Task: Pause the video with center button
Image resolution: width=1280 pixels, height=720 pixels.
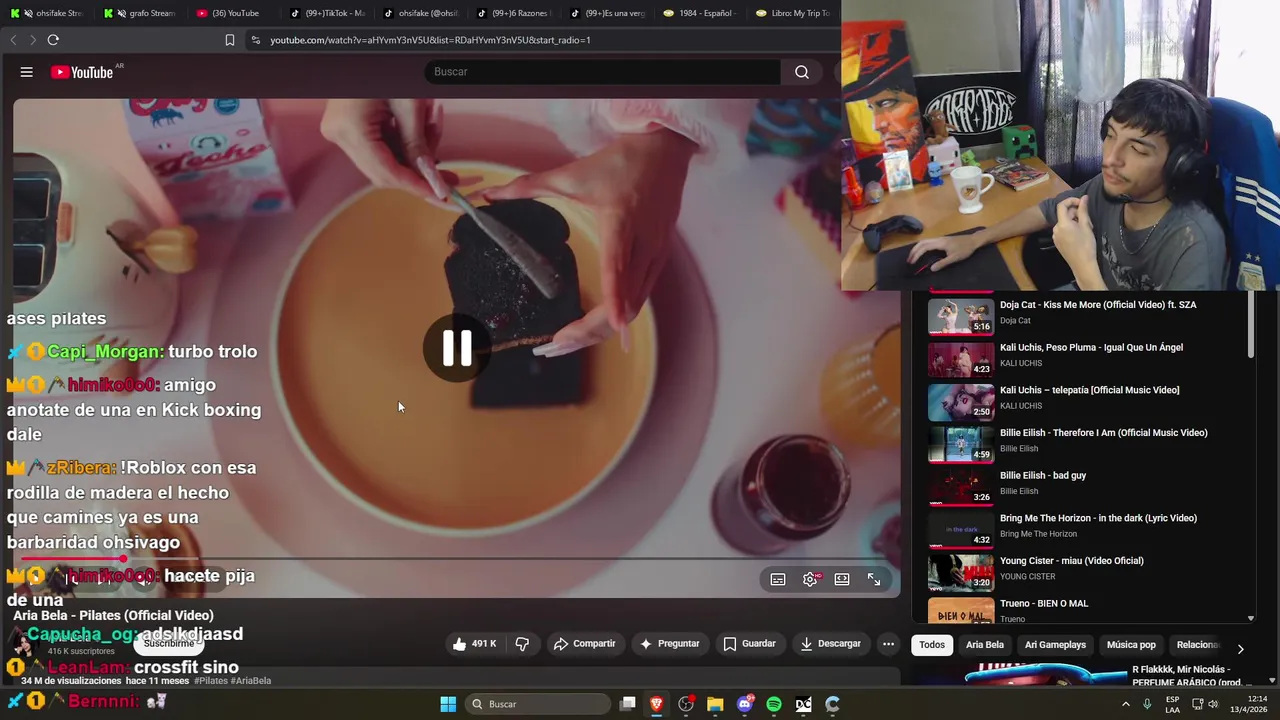Action: [457, 347]
